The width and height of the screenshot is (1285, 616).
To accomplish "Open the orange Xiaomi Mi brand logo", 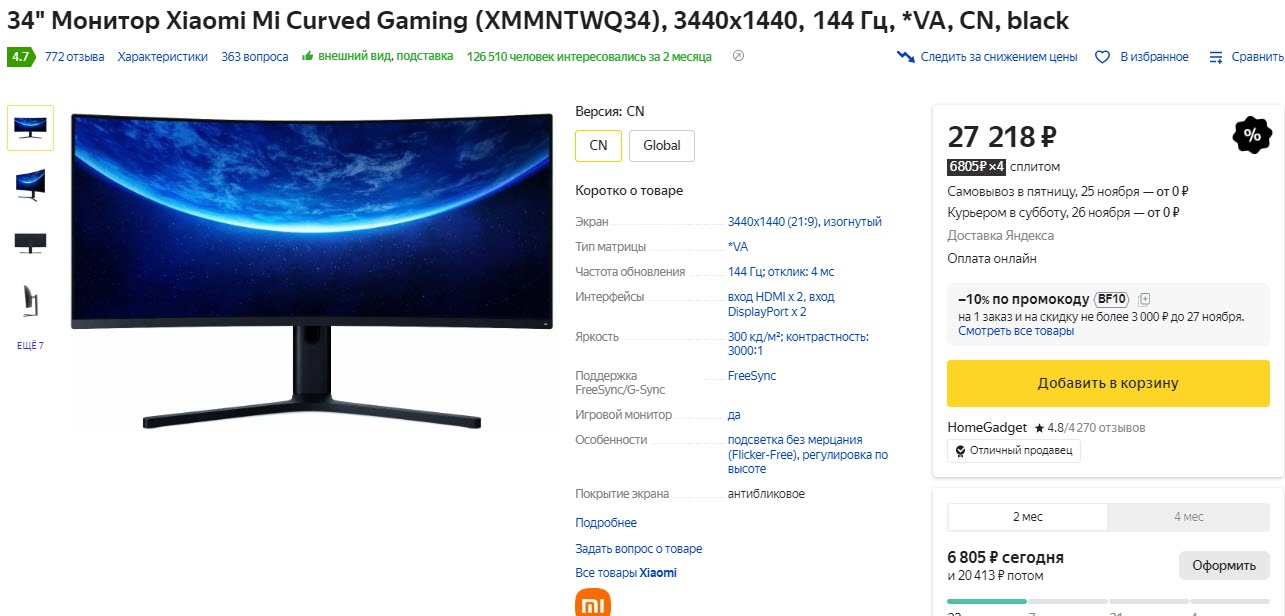I will pos(593,603).
